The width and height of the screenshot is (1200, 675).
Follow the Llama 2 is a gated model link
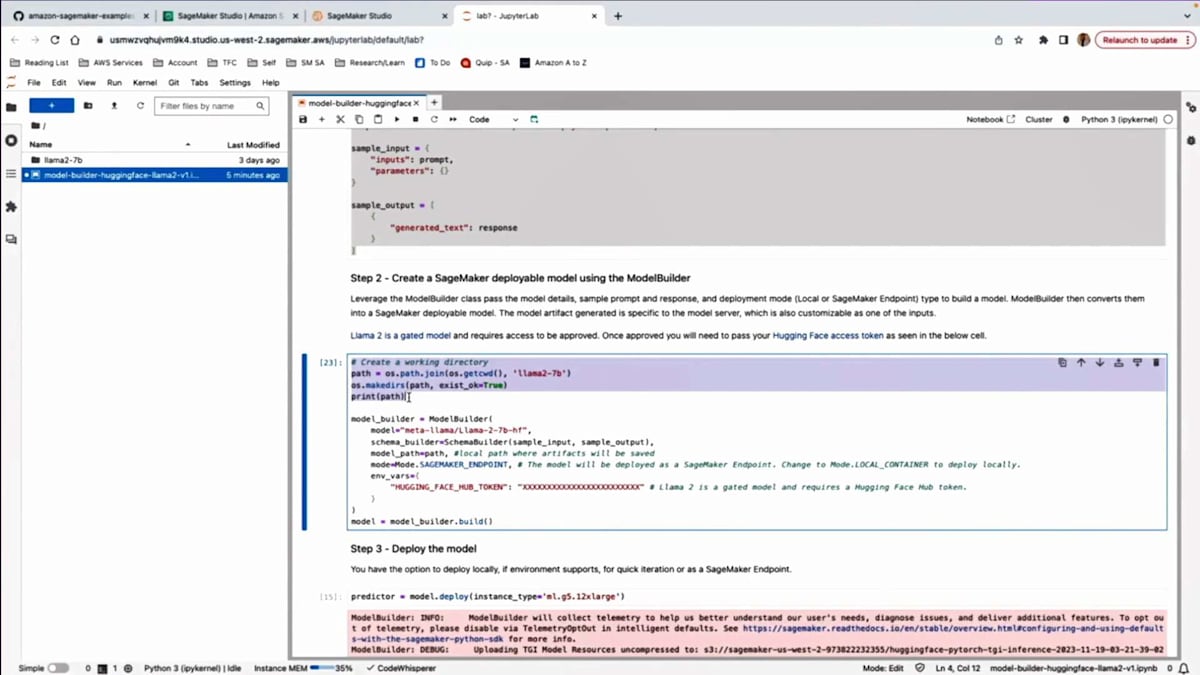click(400, 336)
